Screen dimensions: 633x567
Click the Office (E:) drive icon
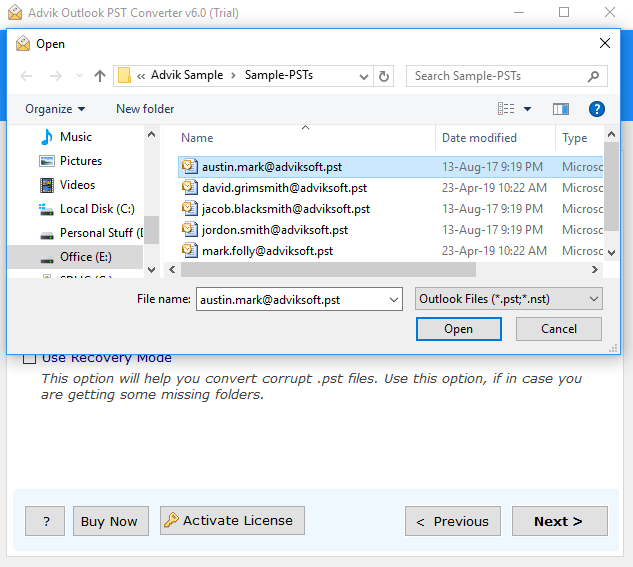tap(47, 259)
